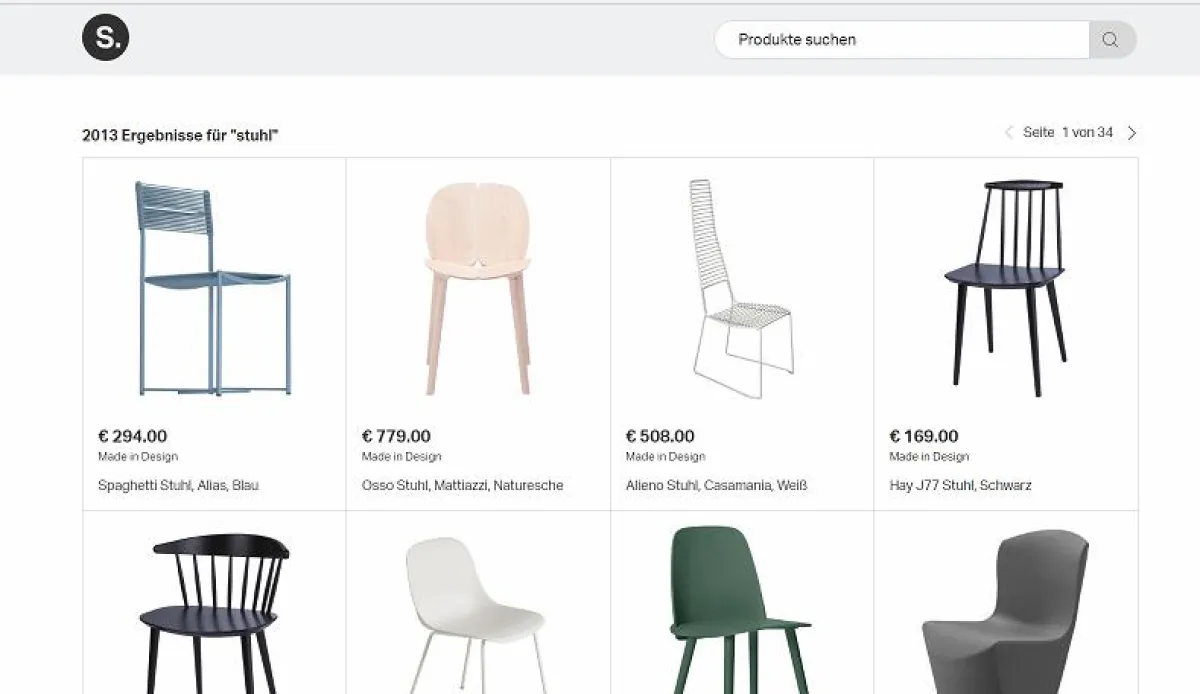Open the Osso Stuhl product image

pyautogui.click(x=476, y=285)
